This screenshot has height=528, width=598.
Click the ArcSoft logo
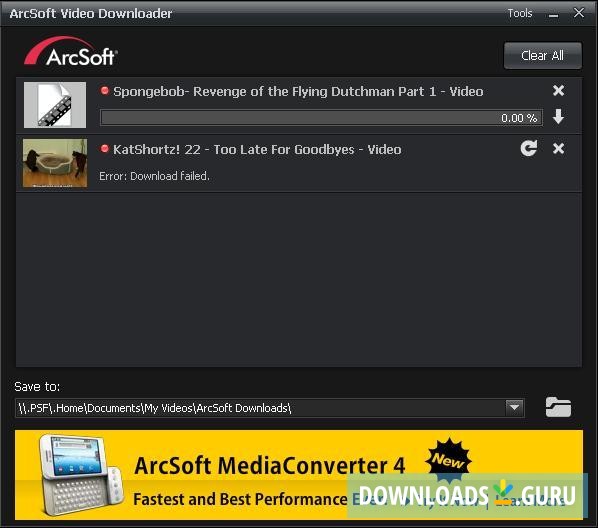[71, 52]
